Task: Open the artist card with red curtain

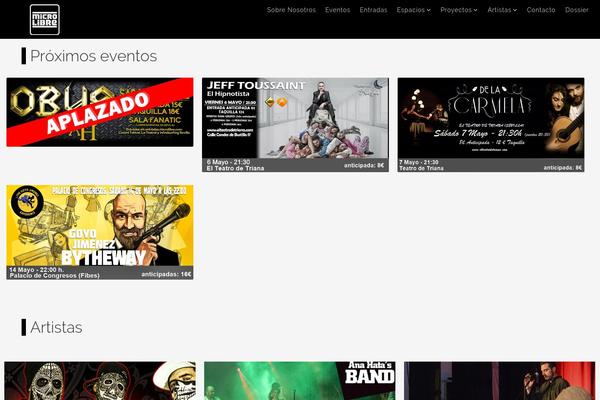Action: [x=499, y=381]
